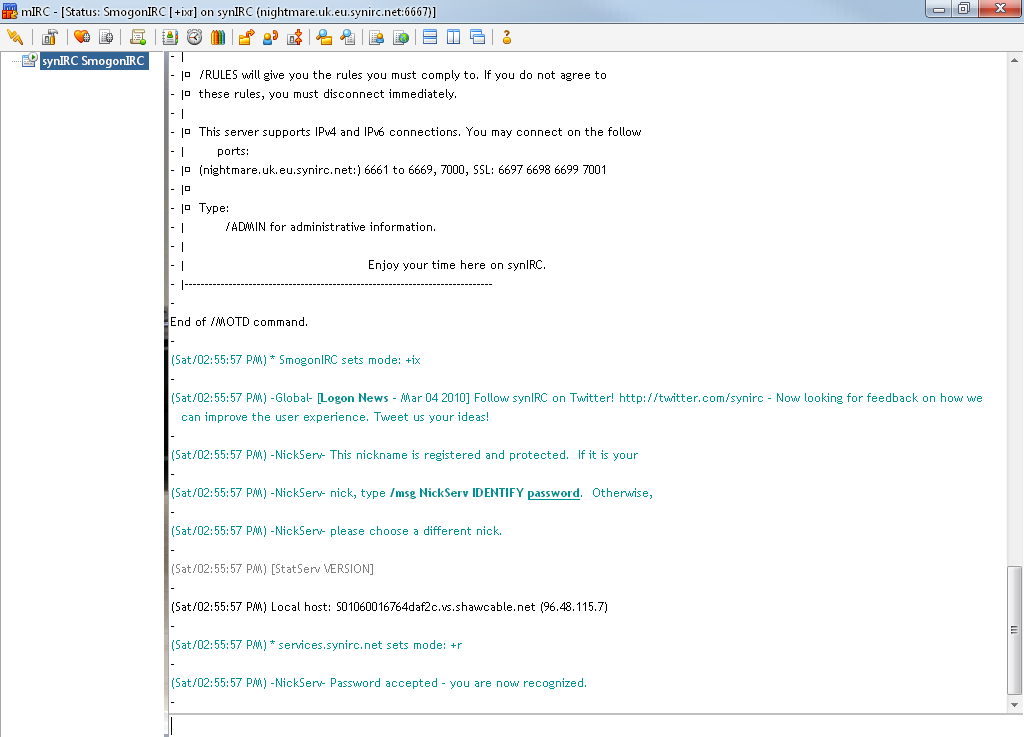Open the Address Book icon
This screenshot has width=1024, height=737.
click(170, 37)
